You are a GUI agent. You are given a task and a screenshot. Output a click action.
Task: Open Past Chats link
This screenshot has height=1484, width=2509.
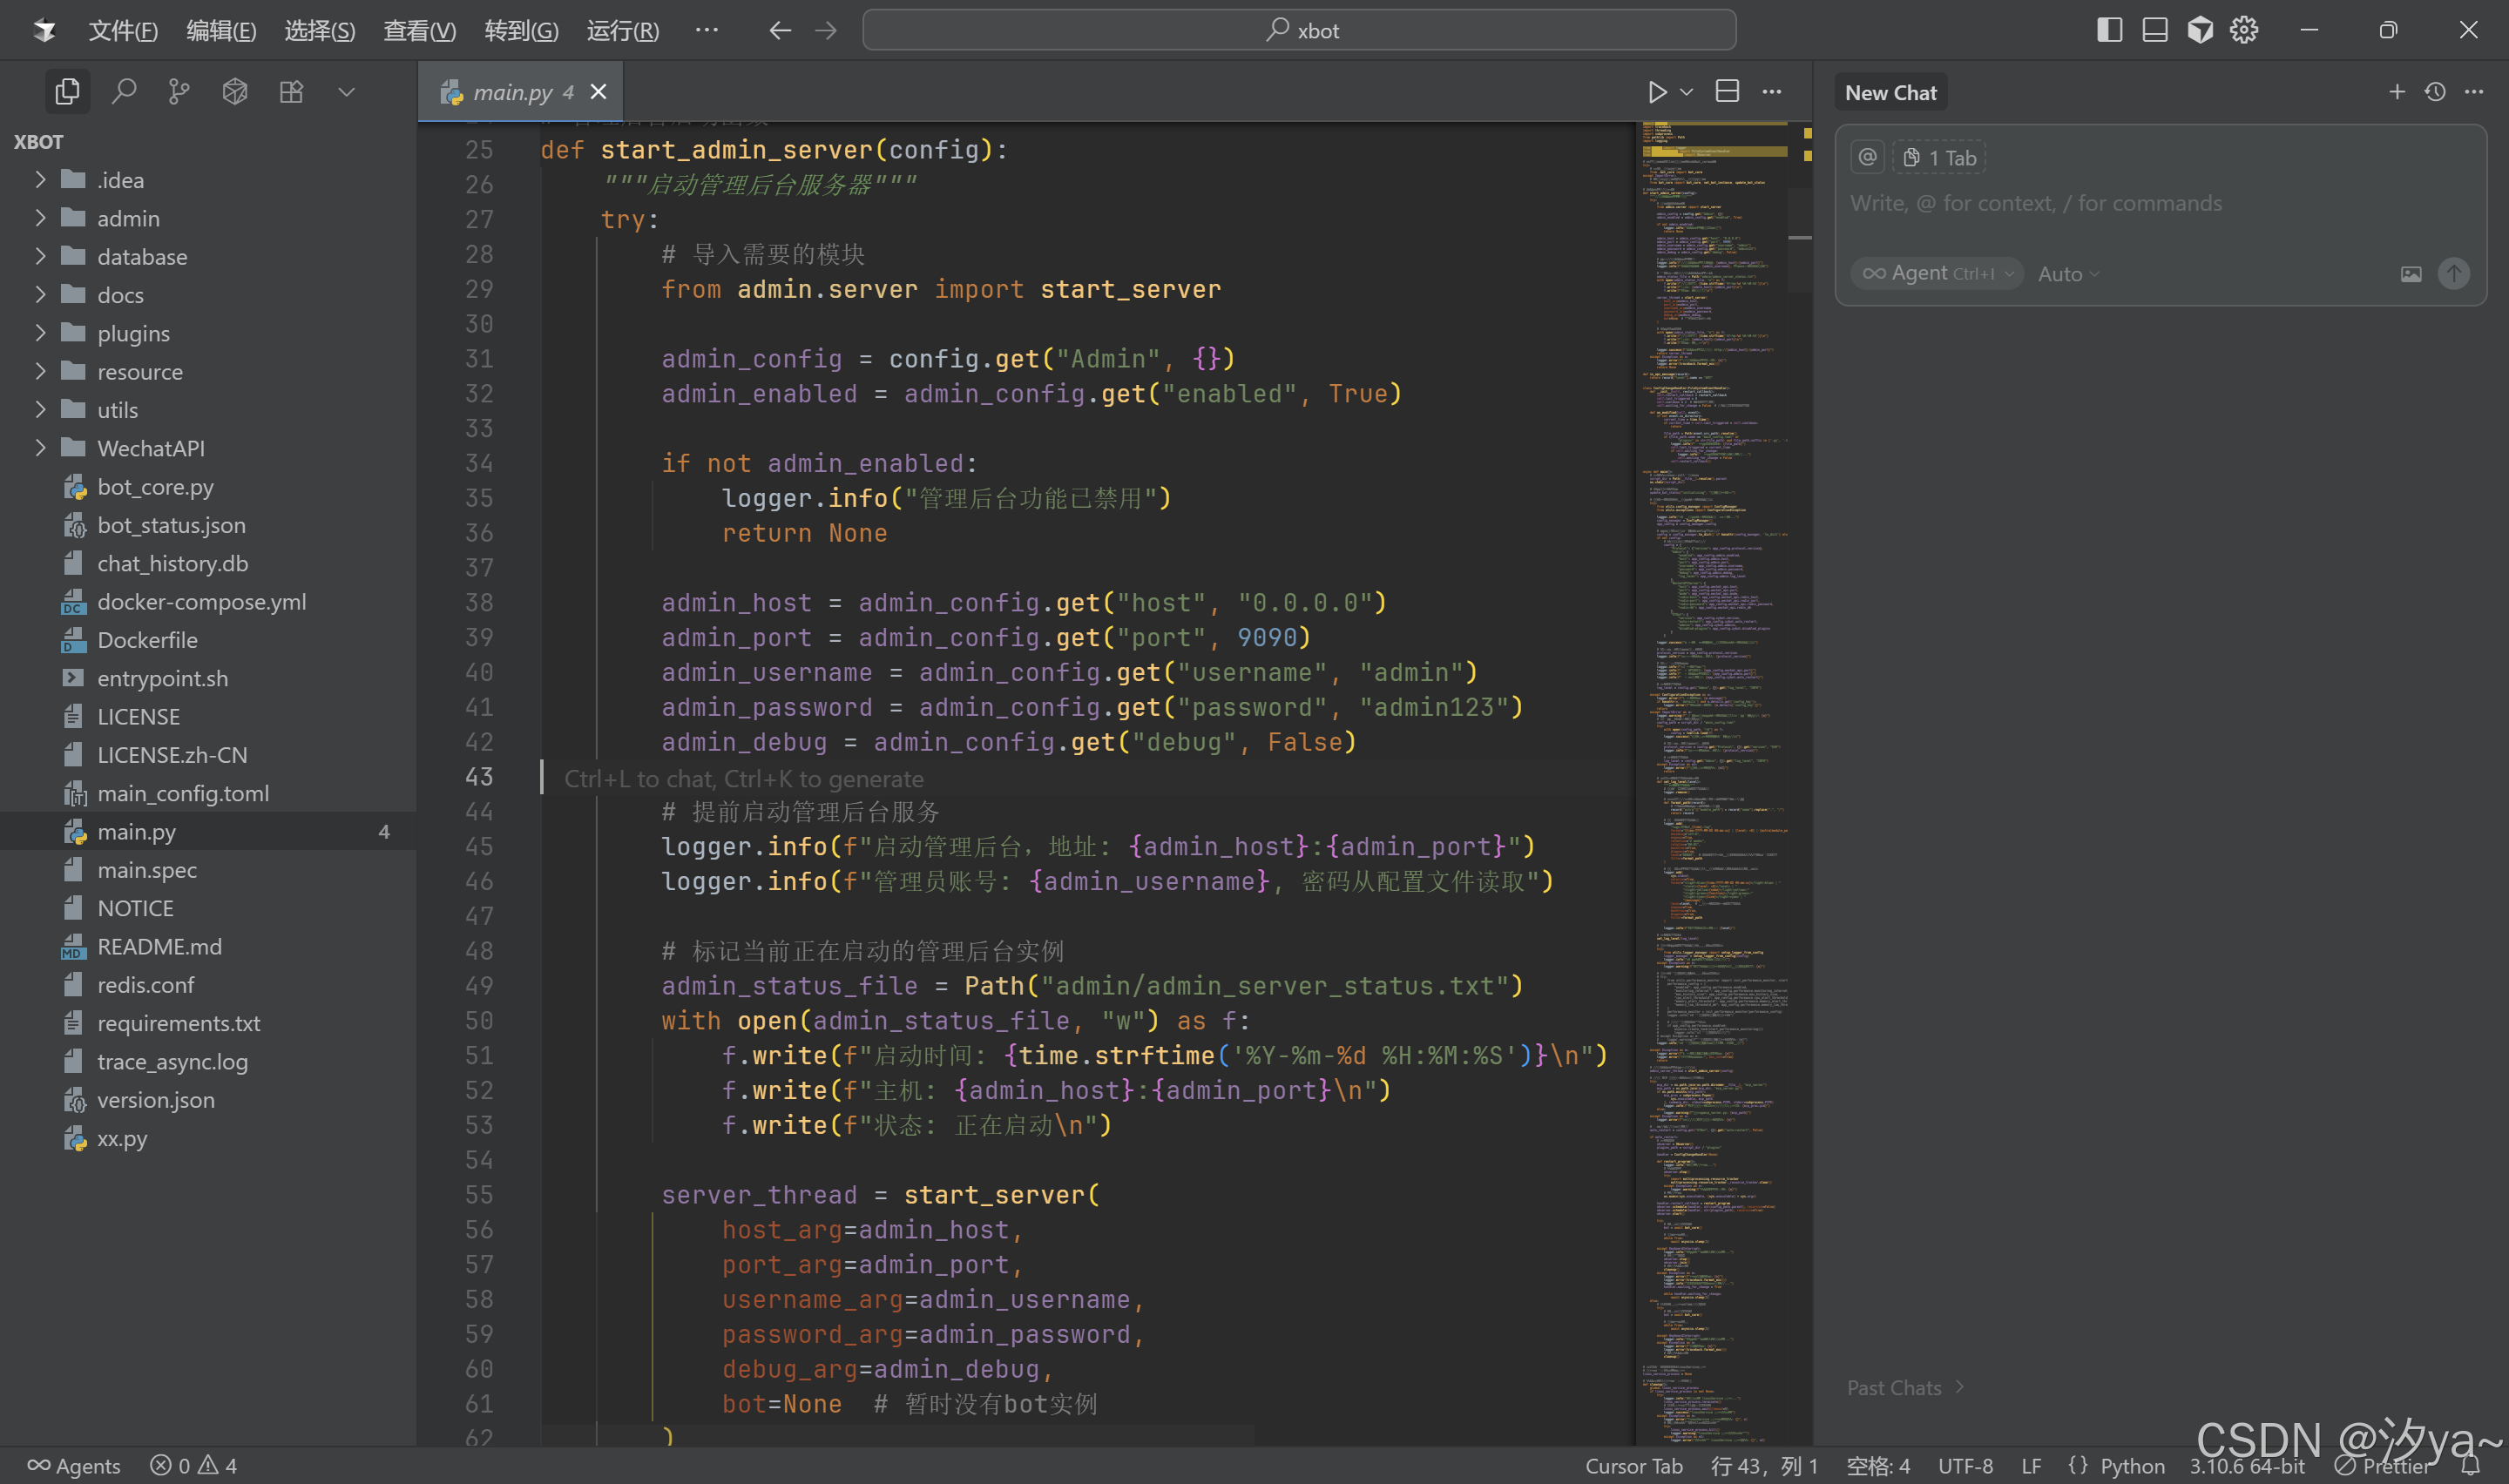click(x=1905, y=1388)
